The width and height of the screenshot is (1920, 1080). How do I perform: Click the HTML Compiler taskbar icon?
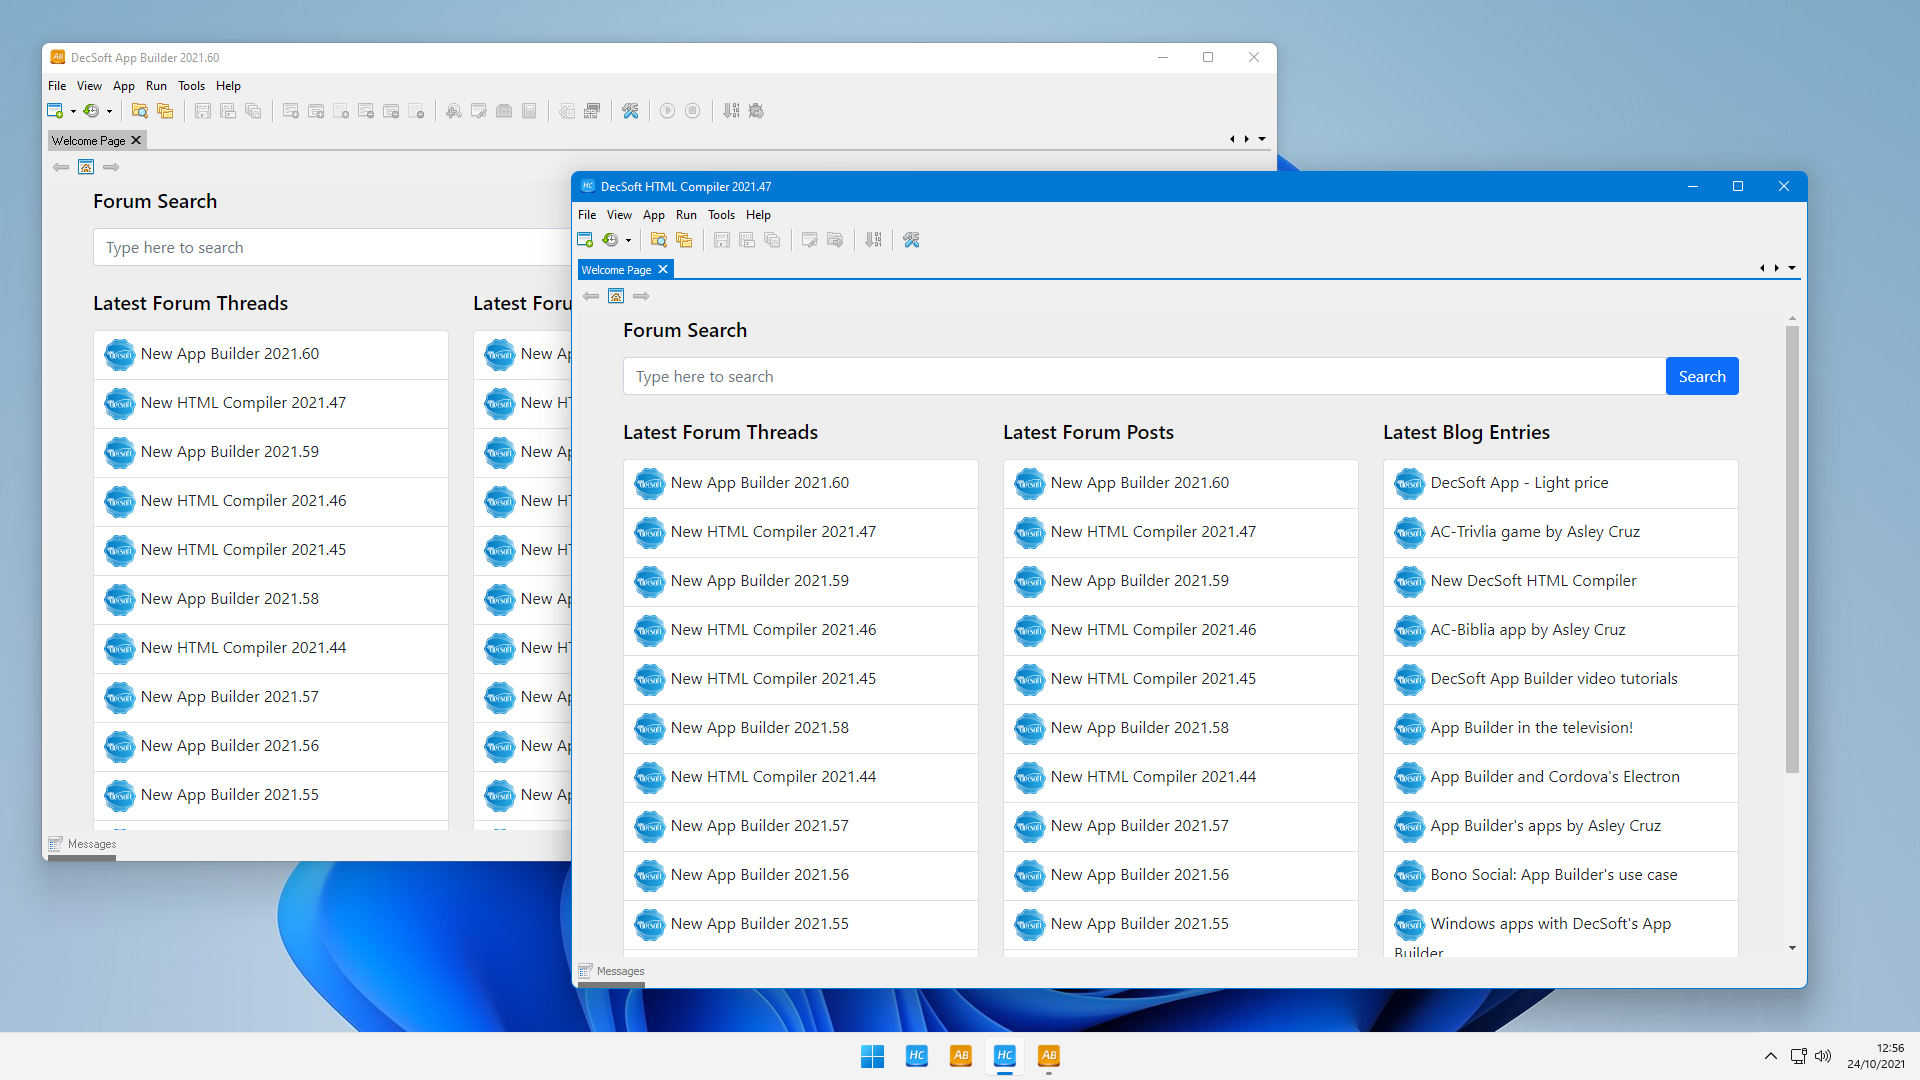click(x=1004, y=1055)
